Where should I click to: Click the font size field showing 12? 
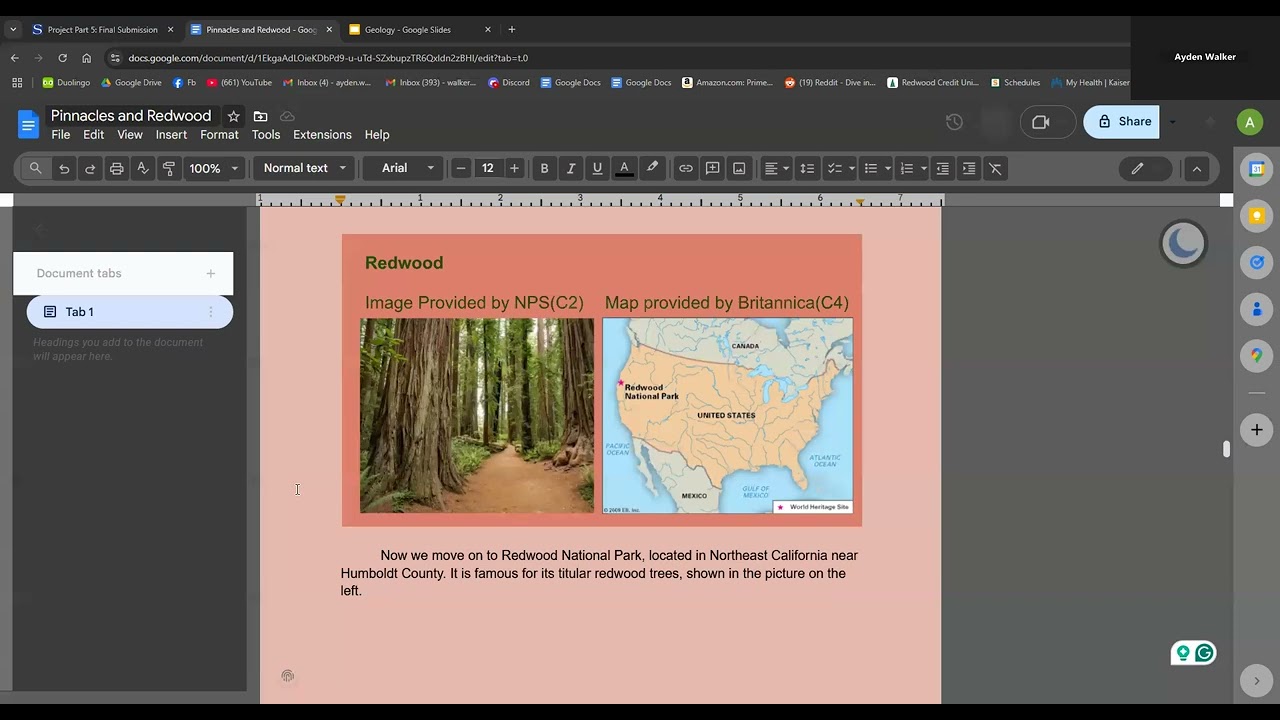[488, 168]
